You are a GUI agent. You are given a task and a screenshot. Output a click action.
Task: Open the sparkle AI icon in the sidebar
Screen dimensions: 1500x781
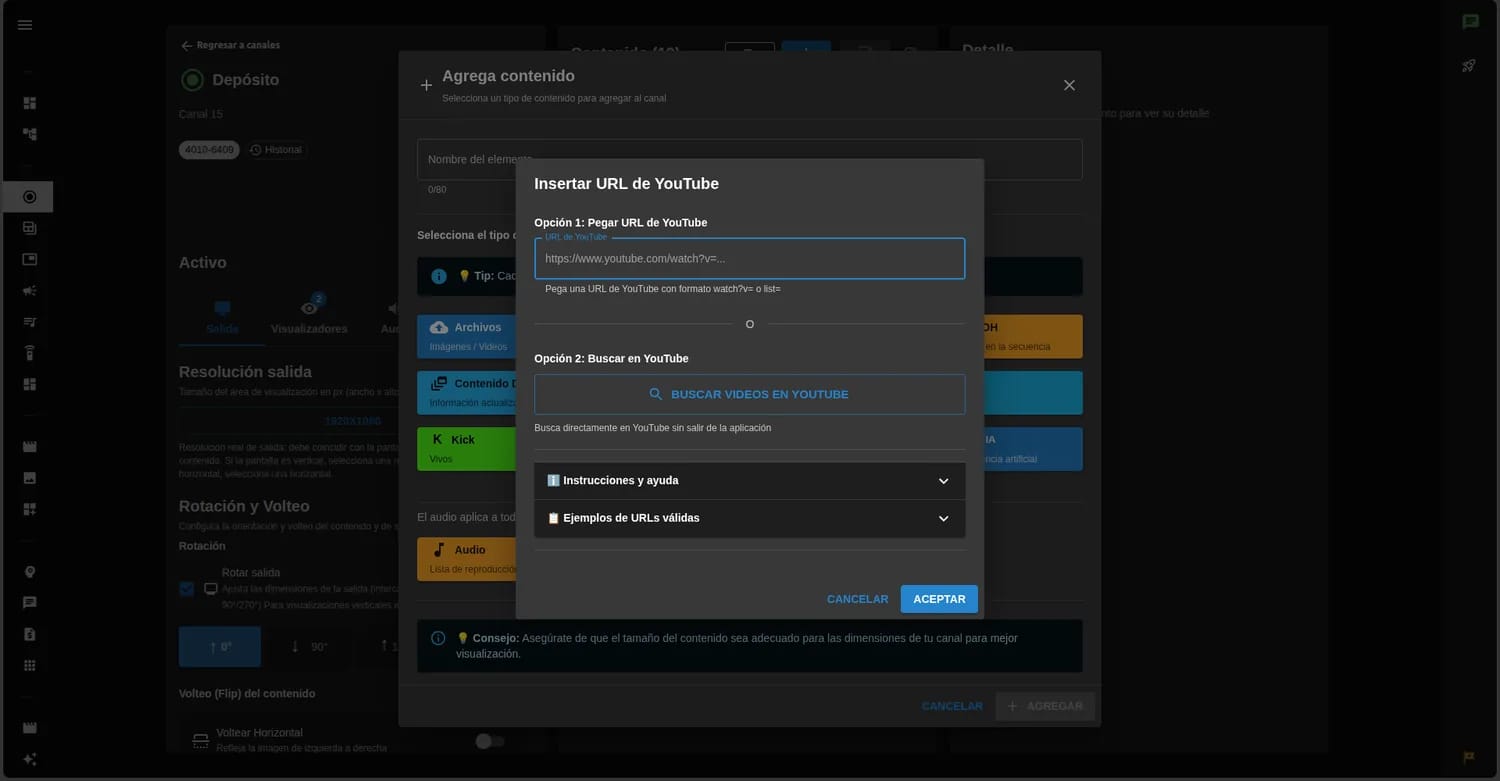29,759
